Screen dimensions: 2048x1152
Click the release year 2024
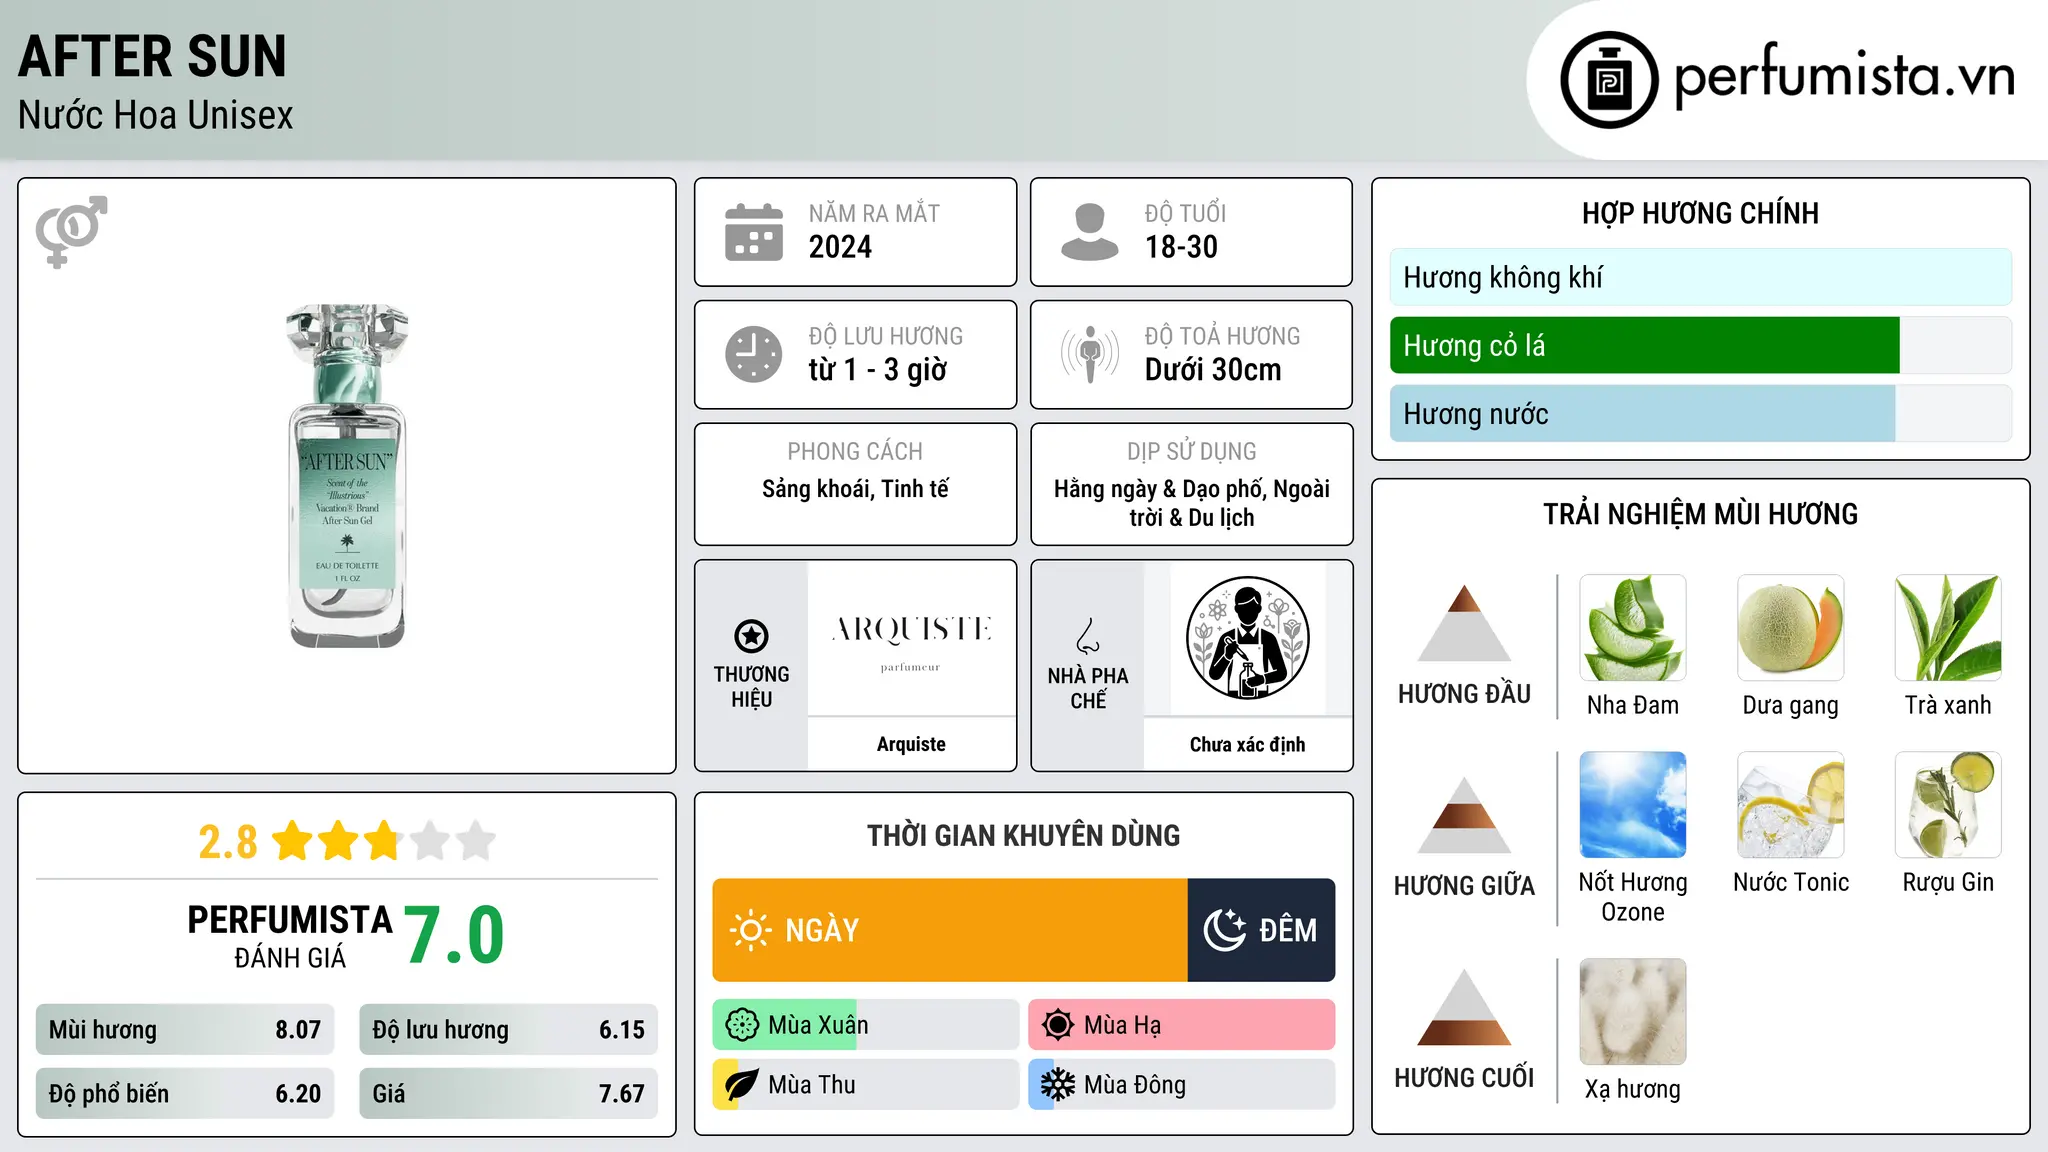pos(840,247)
